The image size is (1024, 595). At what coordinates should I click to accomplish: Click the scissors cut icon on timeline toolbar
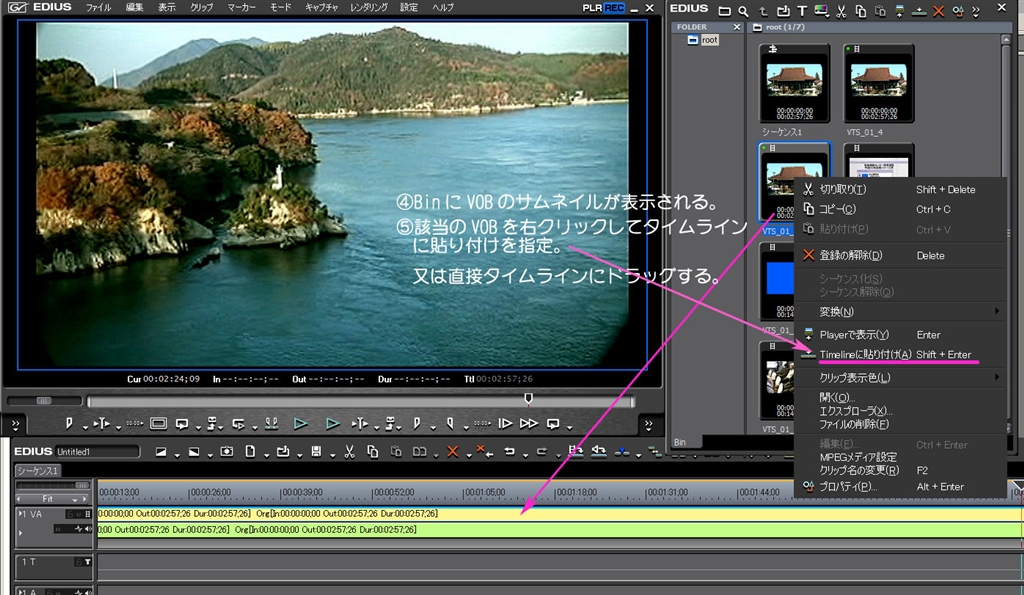[349, 452]
